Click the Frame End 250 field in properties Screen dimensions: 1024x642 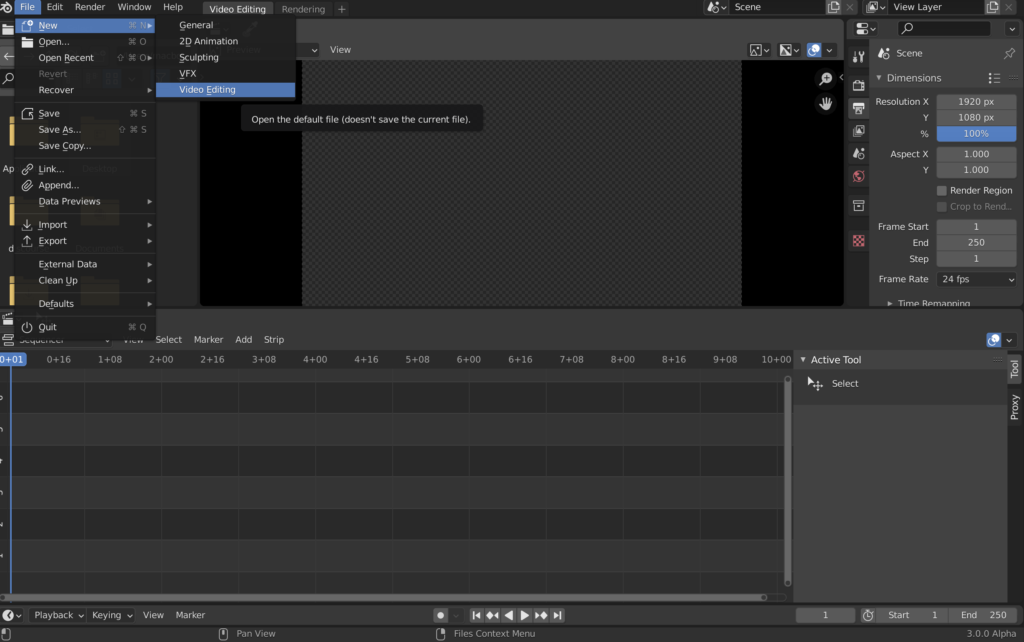click(976, 242)
